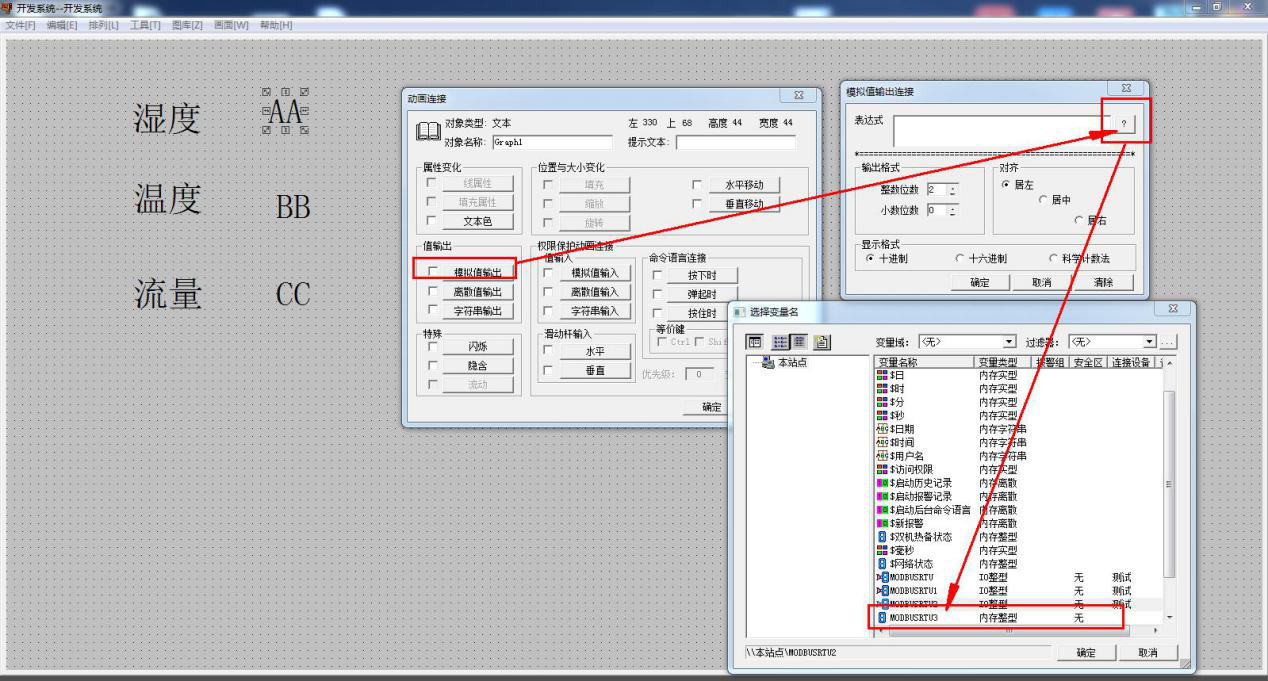Viewport: 1268px width, 681px height.
Task: Click the tree-view toggle icon in variable selector
Action: click(x=755, y=342)
